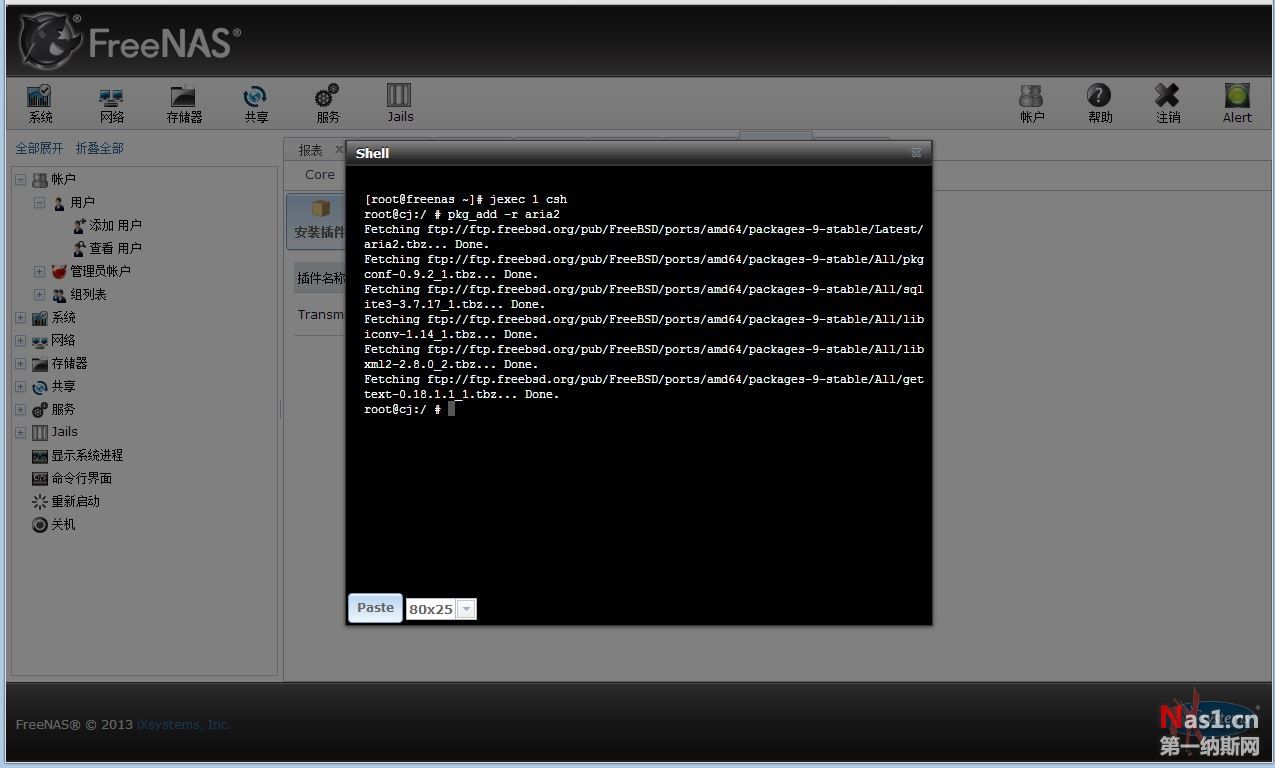This screenshot has height=768, width=1275.
Task: Click the 系统 tree node icon
Action: tap(40, 318)
